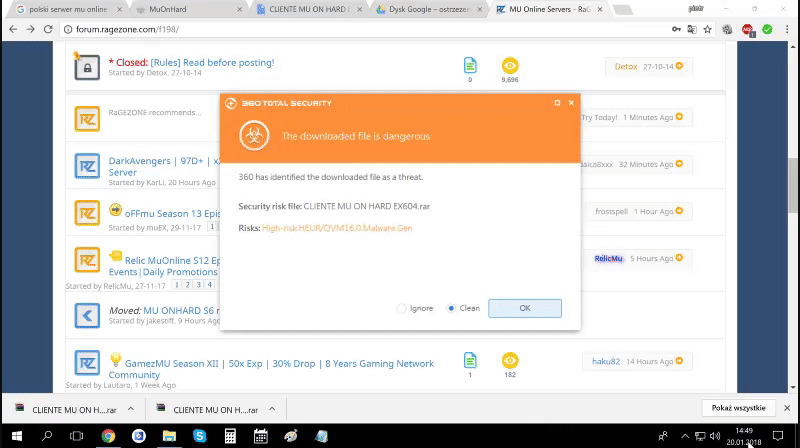Open GamezMU Season XII thread link
This screenshot has width=800, height=448.
click(270, 369)
